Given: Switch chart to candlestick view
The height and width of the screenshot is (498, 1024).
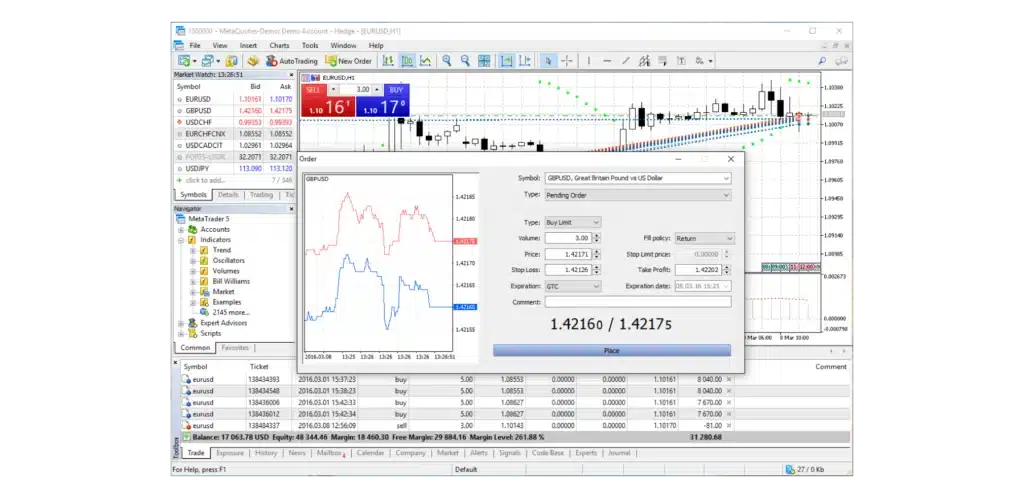Looking at the screenshot, I should click(406, 61).
